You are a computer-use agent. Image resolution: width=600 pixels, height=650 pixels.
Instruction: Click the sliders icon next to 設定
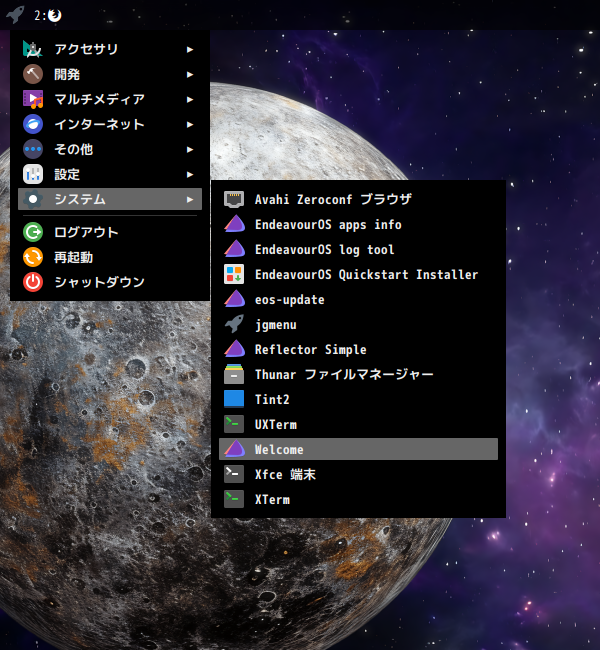click(x=33, y=175)
